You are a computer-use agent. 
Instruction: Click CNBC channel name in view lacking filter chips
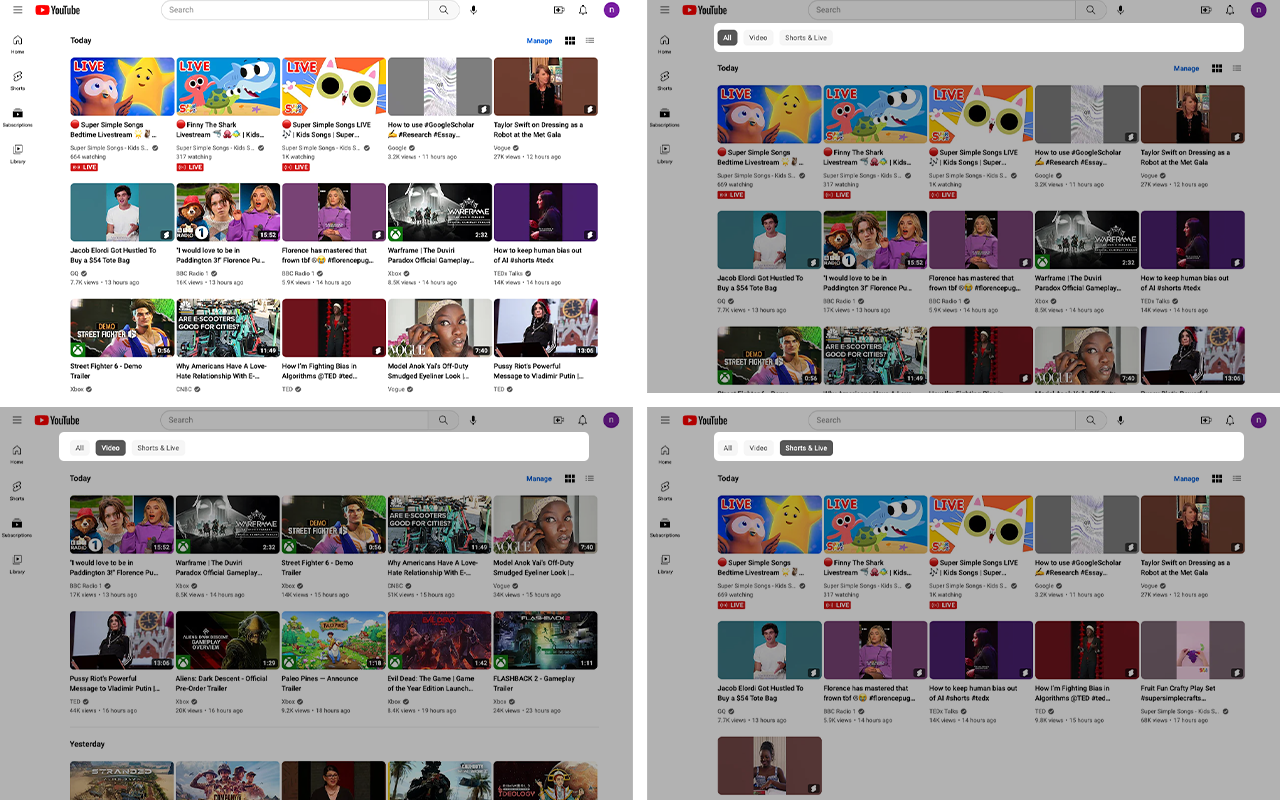coord(184,388)
